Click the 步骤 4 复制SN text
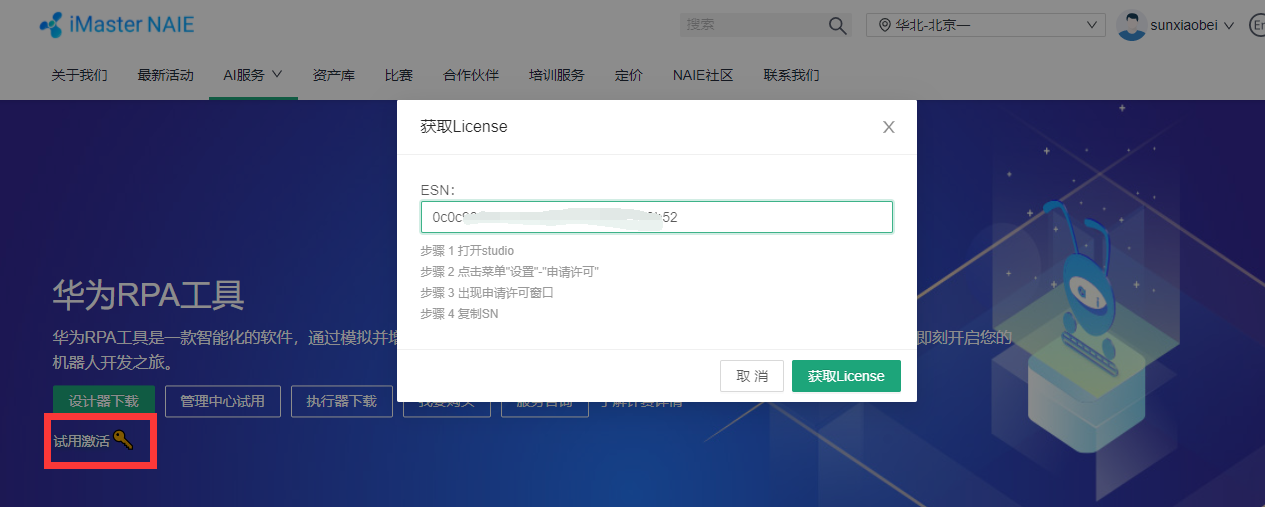Image resolution: width=1265 pixels, height=507 pixels. 459,314
